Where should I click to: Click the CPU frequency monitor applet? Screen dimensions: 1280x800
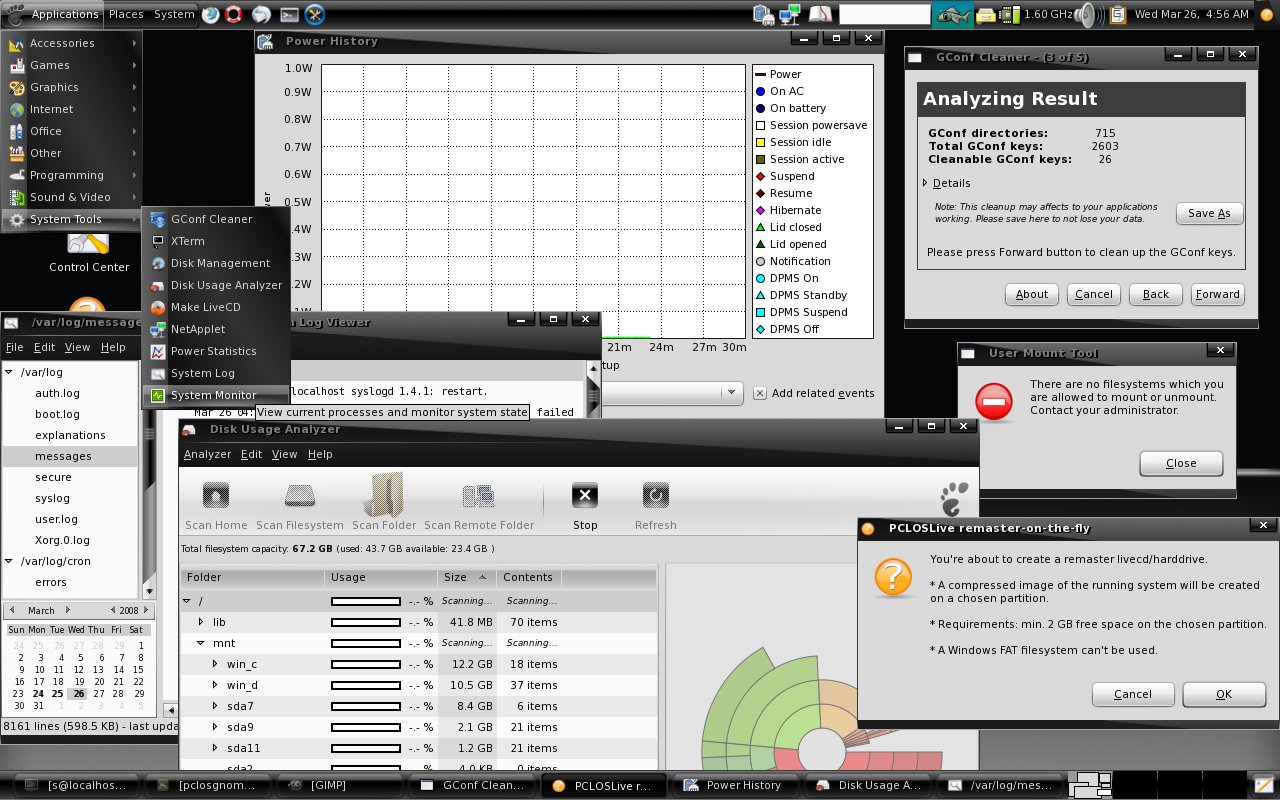(x=1035, y=14)
